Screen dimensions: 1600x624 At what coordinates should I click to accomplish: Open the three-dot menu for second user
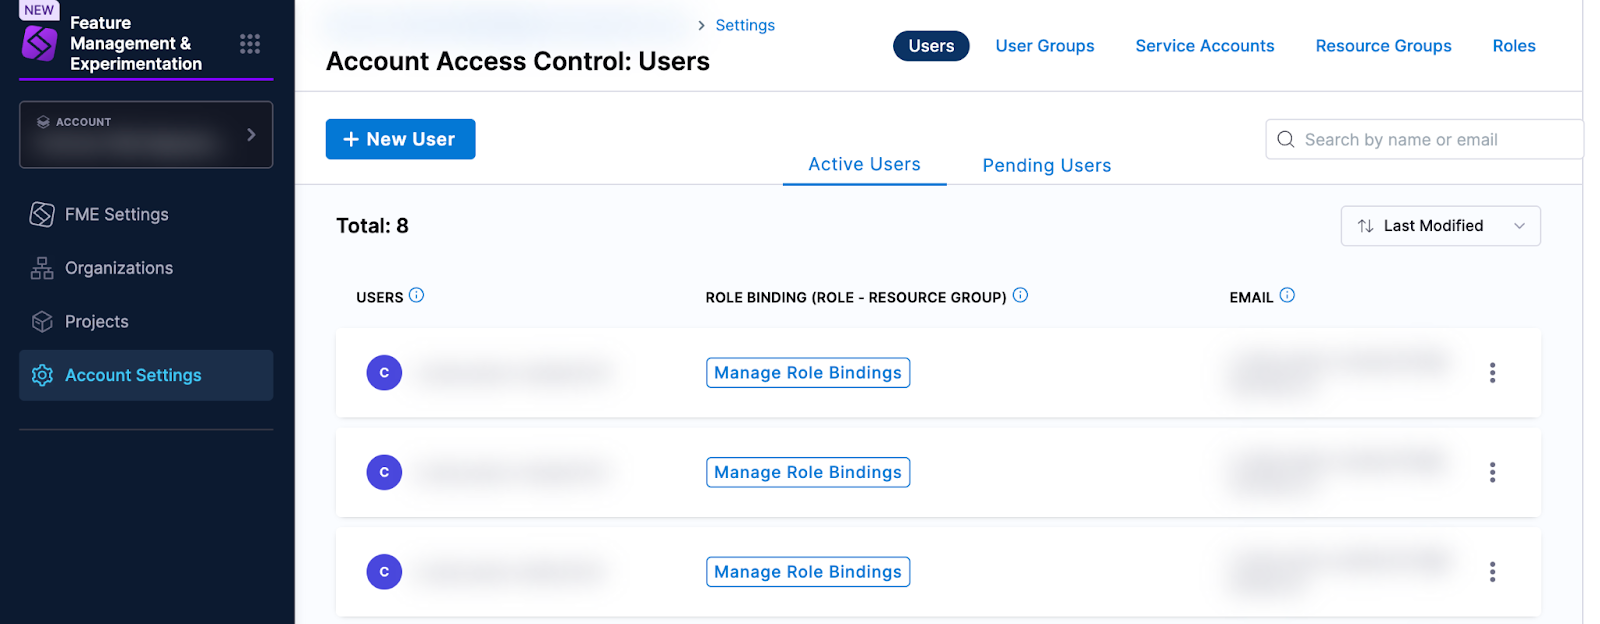click(x=1492, y=472)
